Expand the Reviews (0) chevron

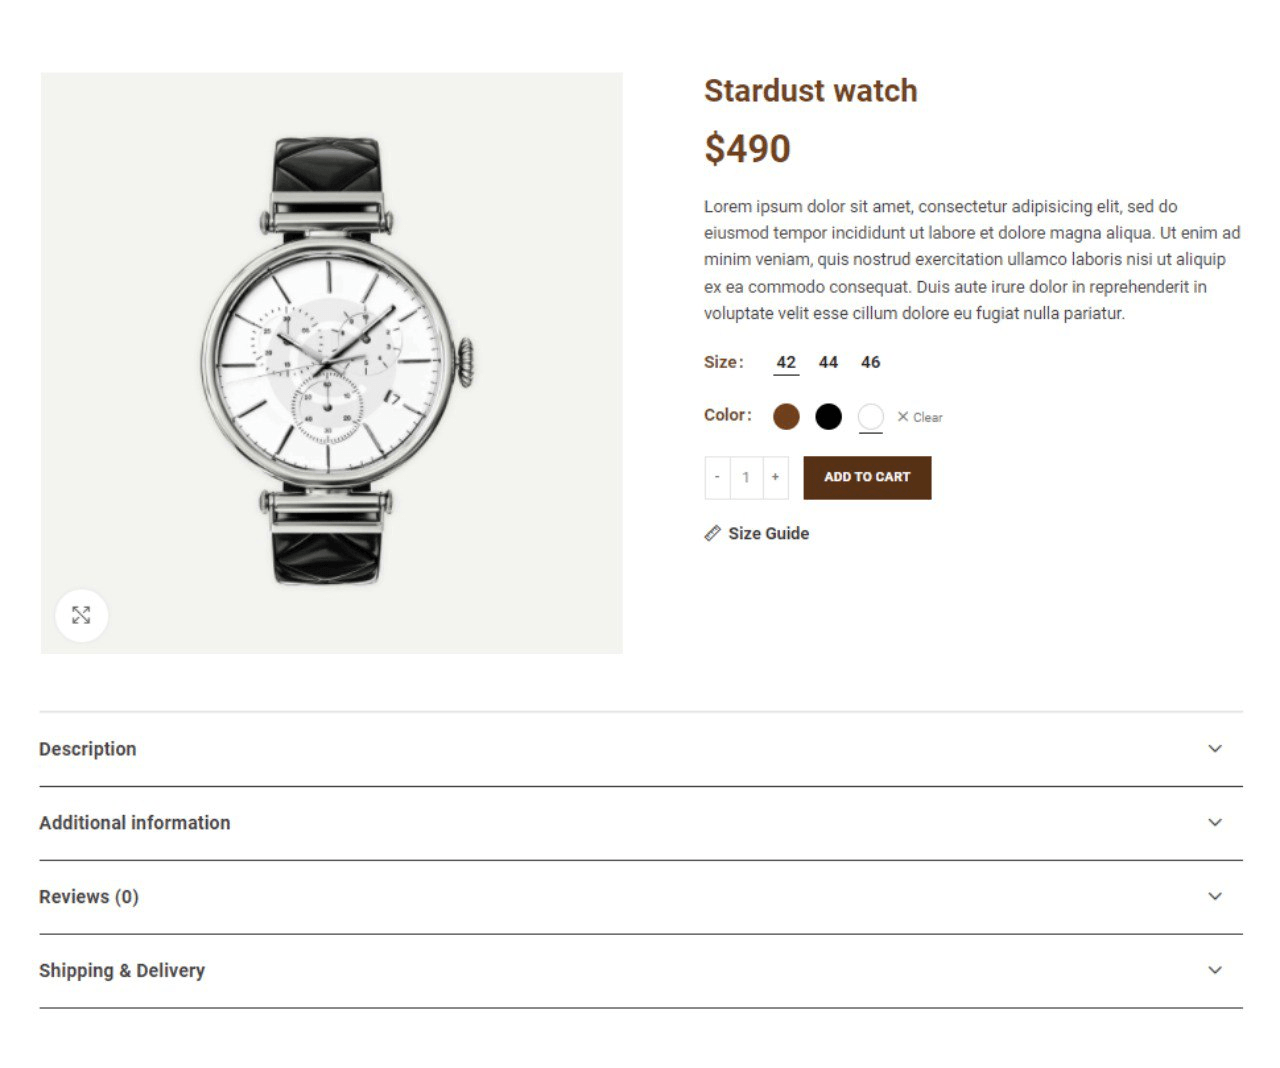(1215, 896)
